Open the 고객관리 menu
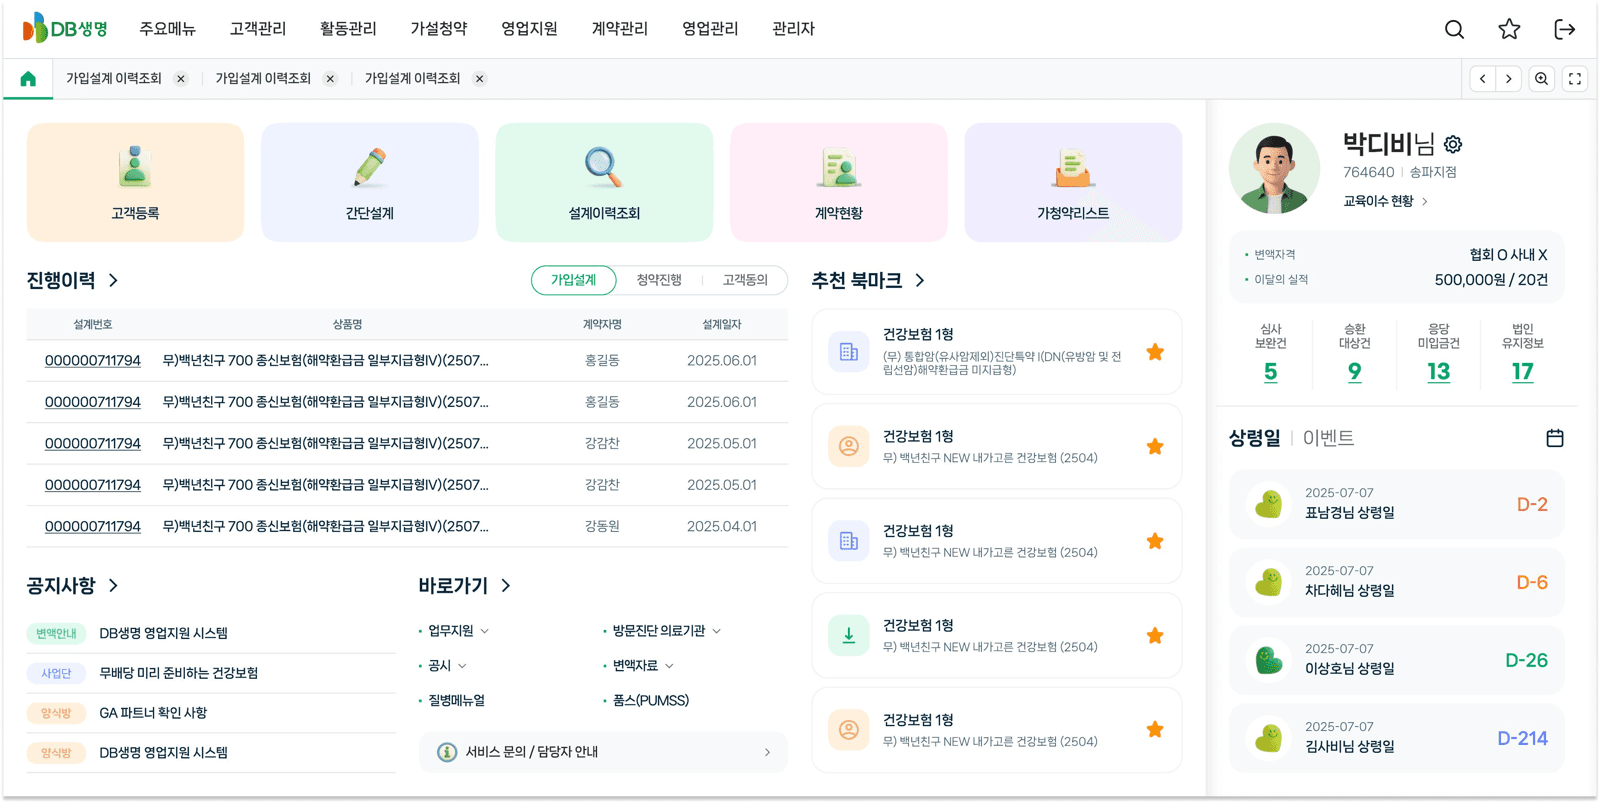The width and height of the screenshot is (1600, 803). coord(258,29)
